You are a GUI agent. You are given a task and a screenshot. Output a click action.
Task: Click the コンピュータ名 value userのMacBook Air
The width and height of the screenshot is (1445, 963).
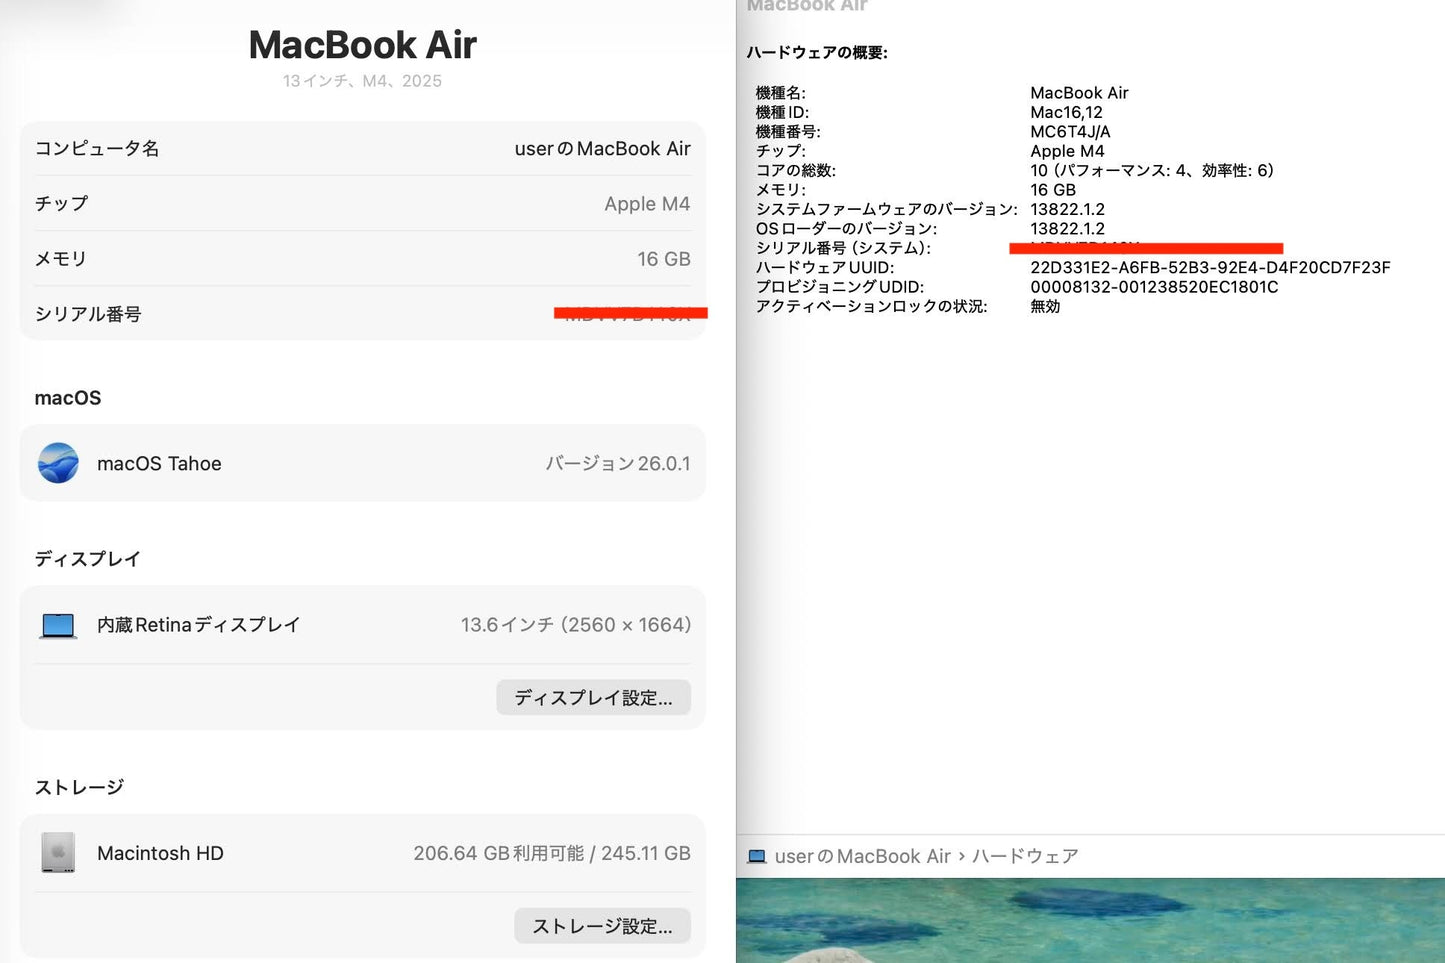[x=603, y=149]
